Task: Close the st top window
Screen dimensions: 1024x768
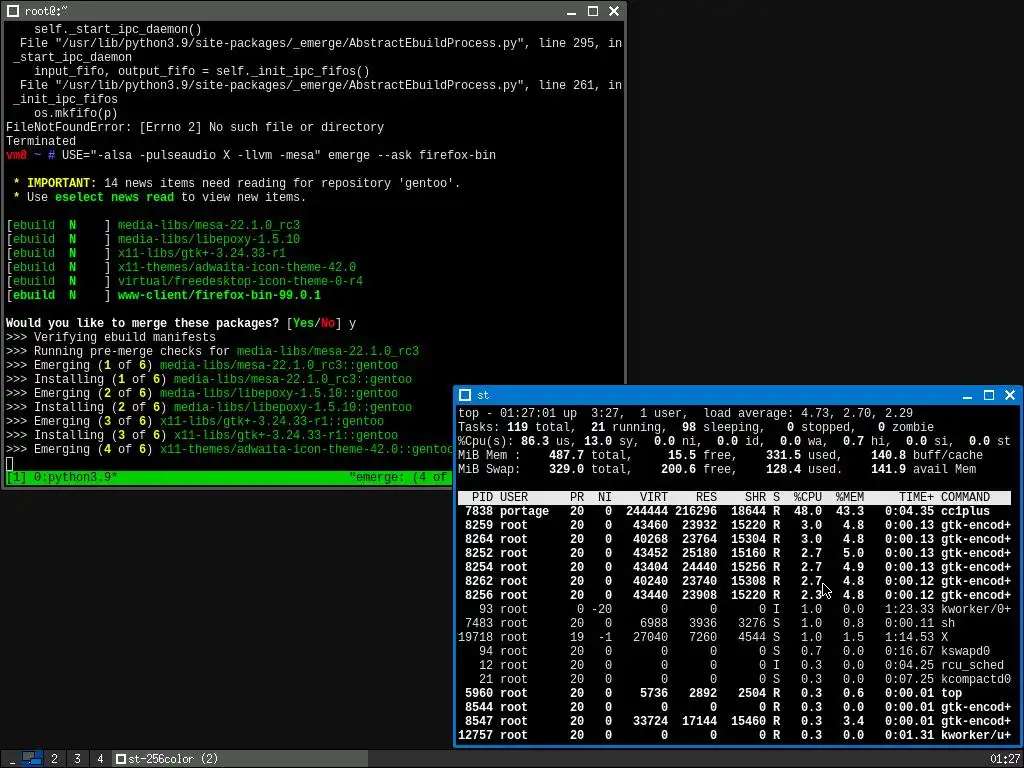Action: click(x=1010, y=395)
